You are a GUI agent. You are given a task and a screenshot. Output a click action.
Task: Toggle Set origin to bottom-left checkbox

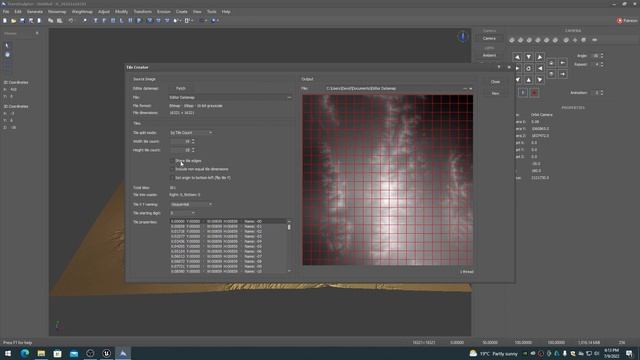pos(172,178)
